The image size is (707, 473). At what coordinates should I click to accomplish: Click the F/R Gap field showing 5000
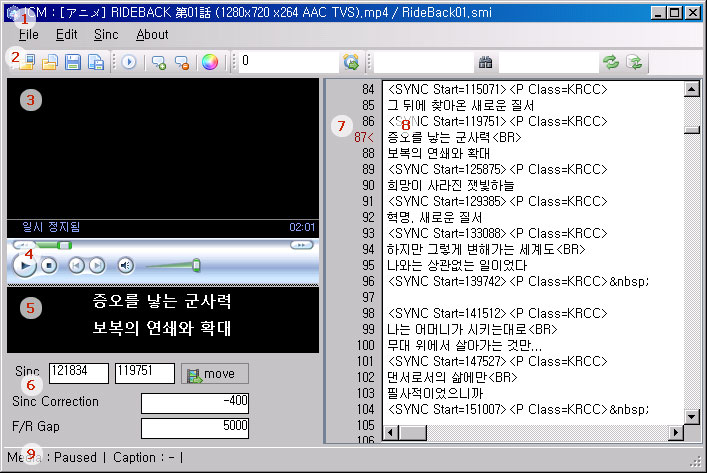195,428
